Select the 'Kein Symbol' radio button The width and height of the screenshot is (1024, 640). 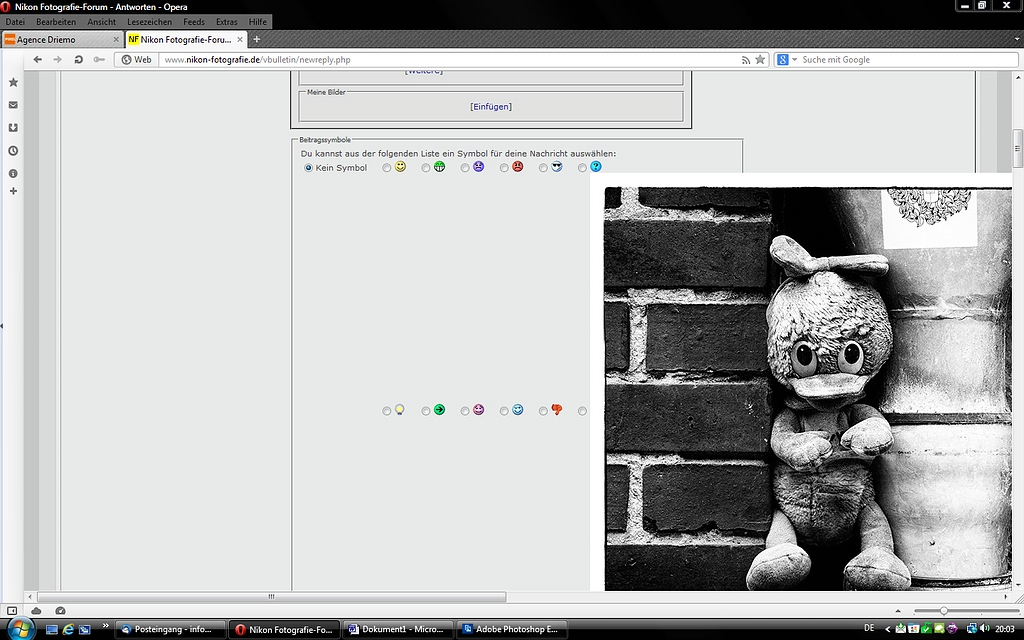point(308,168)
